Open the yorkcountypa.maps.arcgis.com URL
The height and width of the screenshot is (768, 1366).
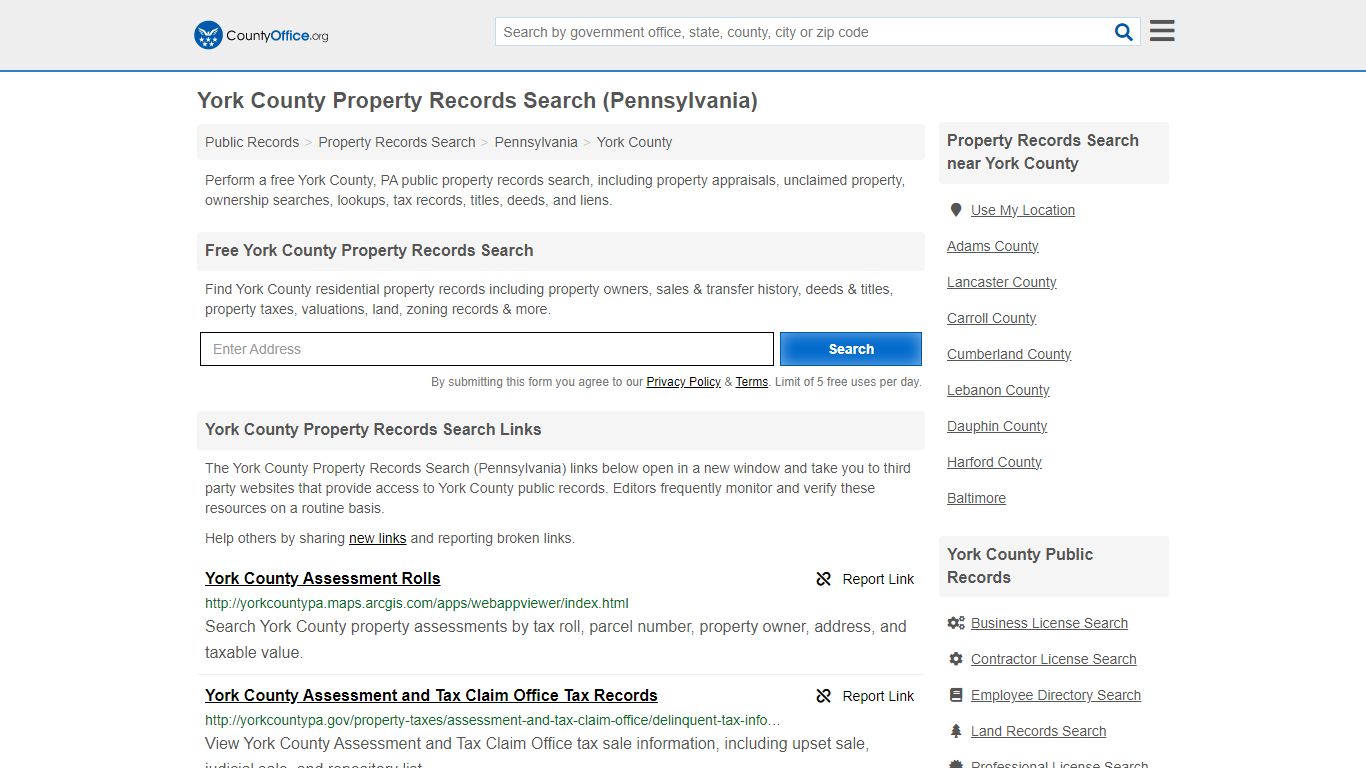pyautogui.click(x=417, y=603)
